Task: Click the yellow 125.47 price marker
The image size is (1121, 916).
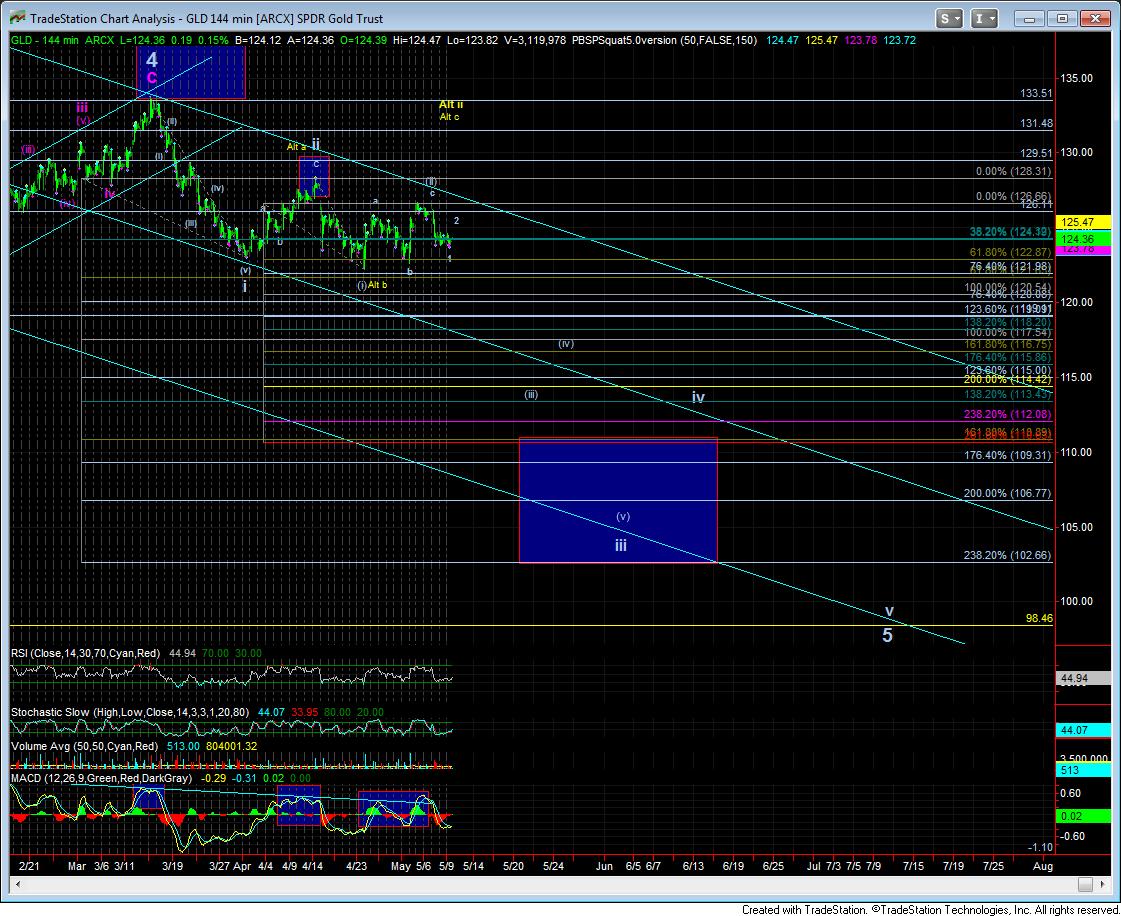Action: coord(1083,223)
